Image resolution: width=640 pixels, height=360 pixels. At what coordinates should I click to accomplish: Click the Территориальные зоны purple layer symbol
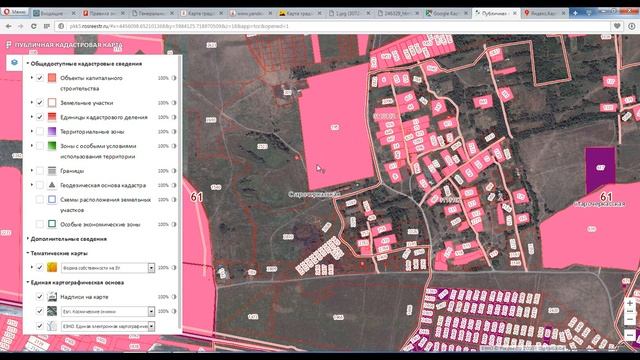[x=52, y=131]
